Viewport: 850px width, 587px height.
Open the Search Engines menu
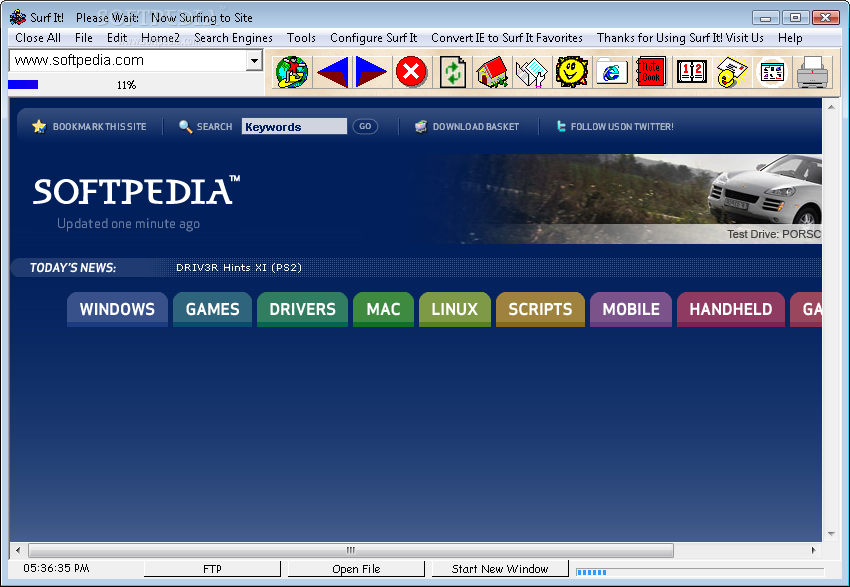click(x=233, y=38)
